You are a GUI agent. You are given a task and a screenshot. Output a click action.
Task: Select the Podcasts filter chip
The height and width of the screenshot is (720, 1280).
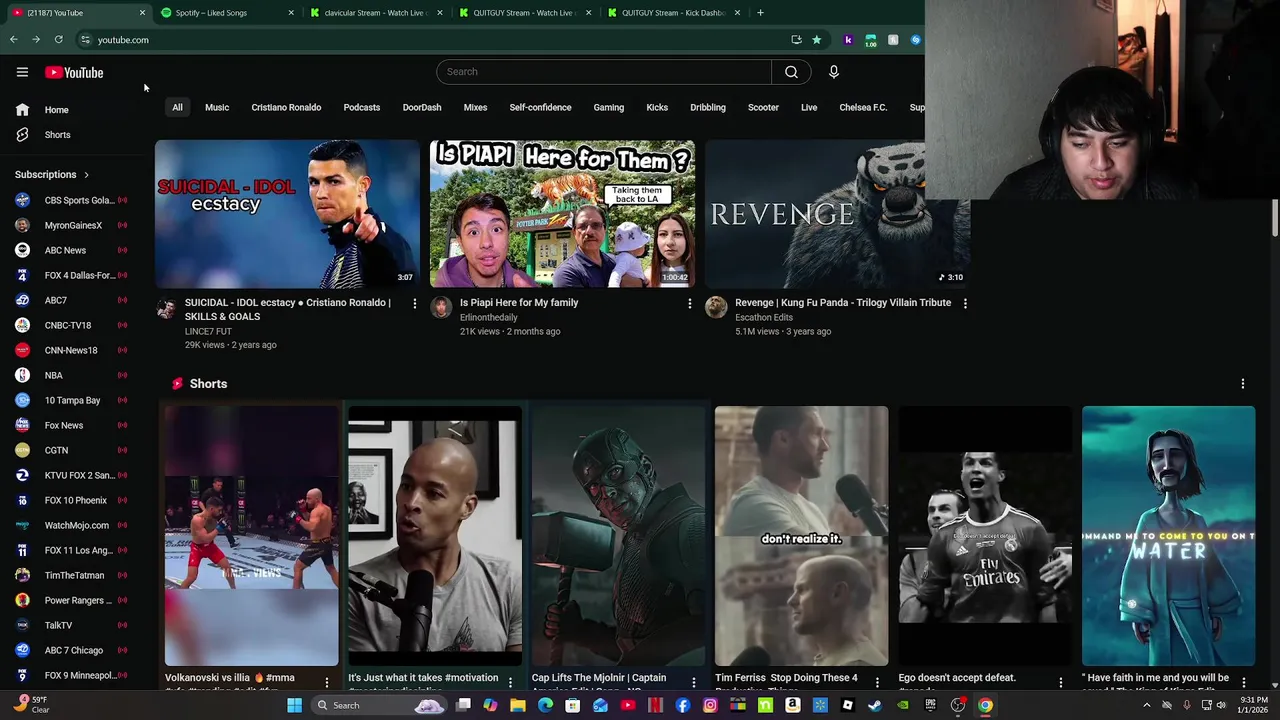(x=362, y=107)
